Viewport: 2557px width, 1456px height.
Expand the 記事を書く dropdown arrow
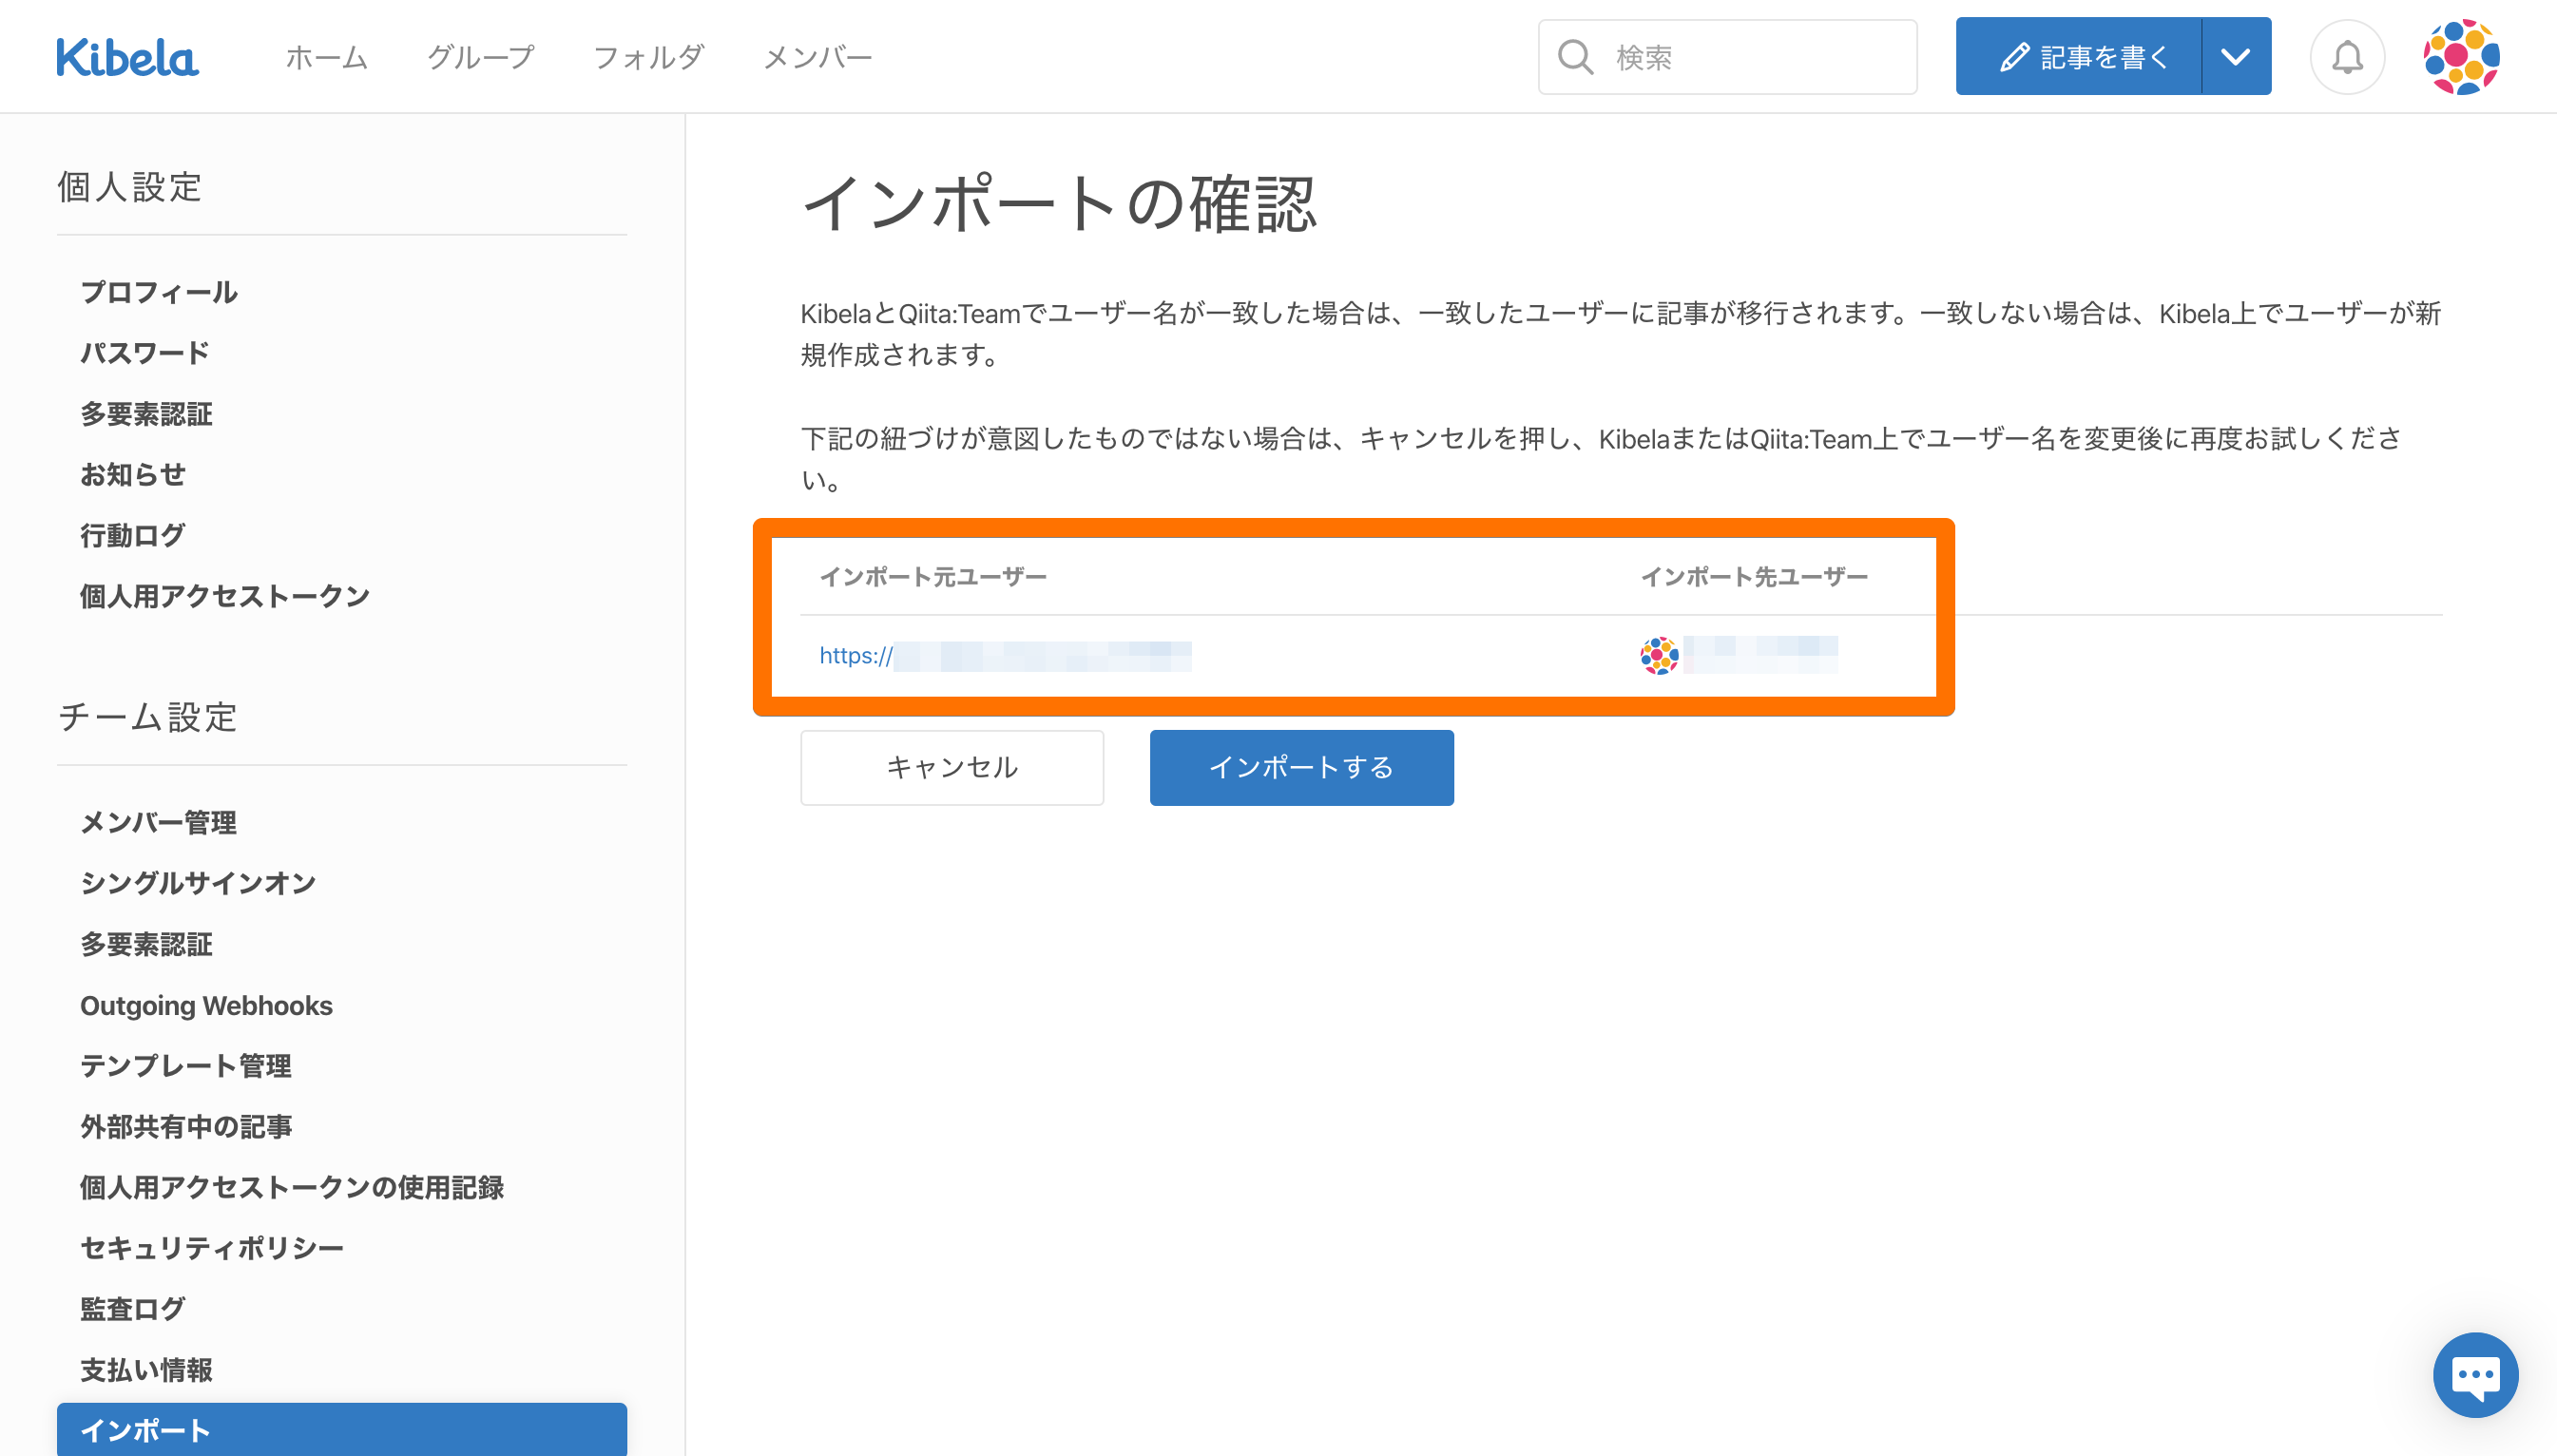2235,57
